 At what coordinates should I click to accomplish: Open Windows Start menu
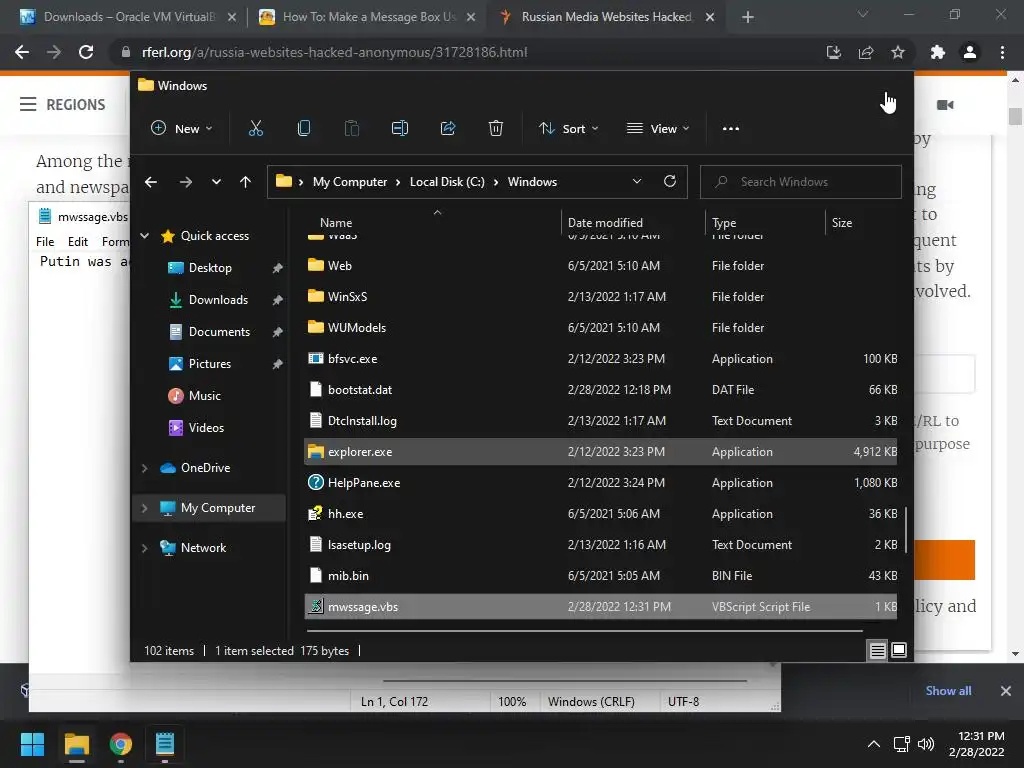point(32,744)
